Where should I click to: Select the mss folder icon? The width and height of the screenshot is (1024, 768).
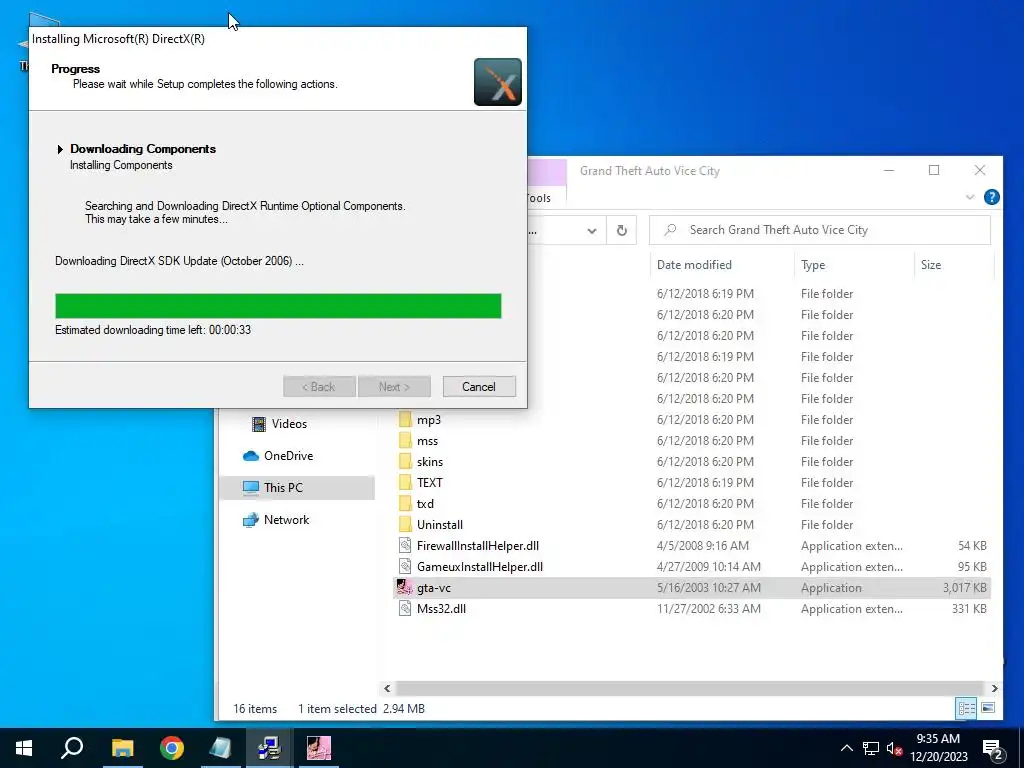tap(406, 441)
